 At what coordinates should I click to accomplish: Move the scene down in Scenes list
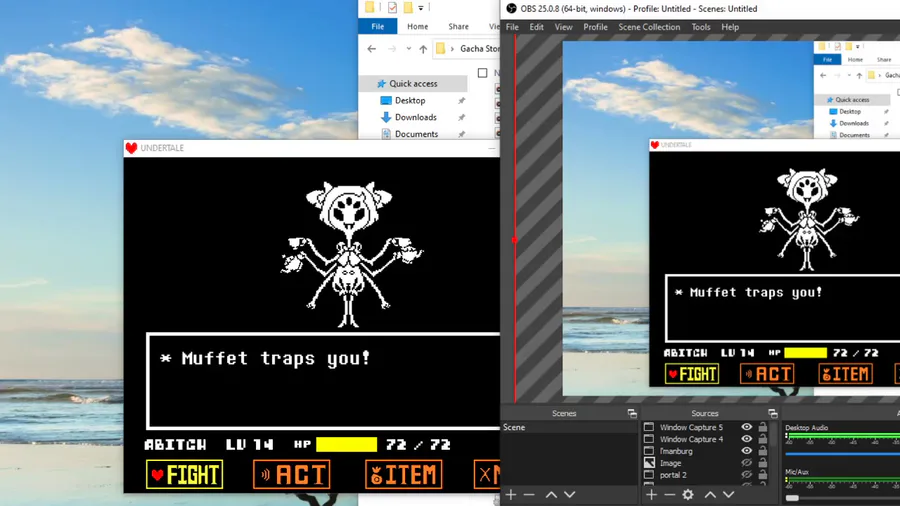[569, 495]
